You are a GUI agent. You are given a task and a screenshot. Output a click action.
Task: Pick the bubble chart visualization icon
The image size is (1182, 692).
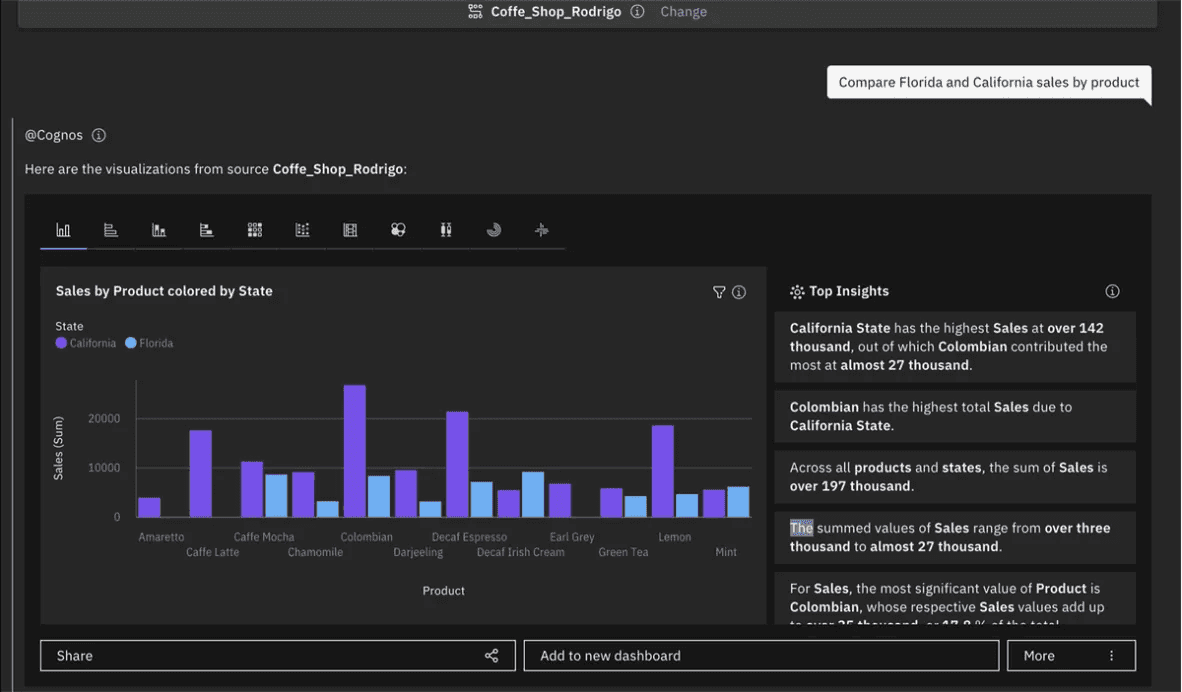[398, 230]
